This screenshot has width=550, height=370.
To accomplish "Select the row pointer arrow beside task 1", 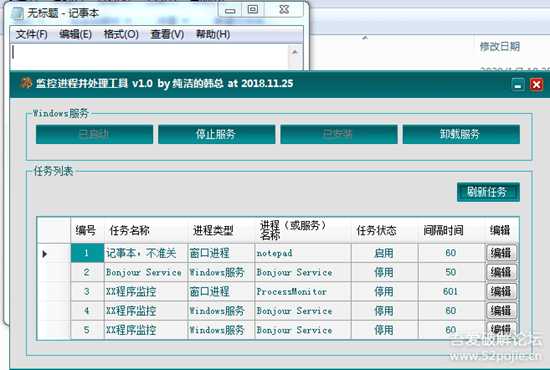I will 45,254.
